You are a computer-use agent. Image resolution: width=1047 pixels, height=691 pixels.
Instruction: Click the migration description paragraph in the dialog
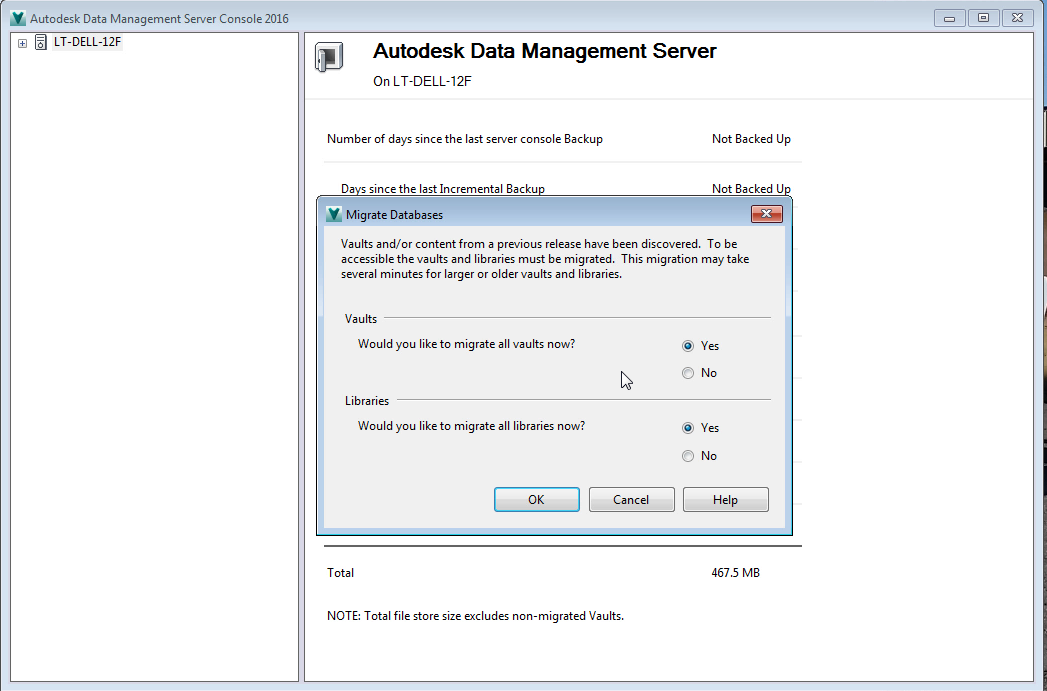[x=545, y=259]
